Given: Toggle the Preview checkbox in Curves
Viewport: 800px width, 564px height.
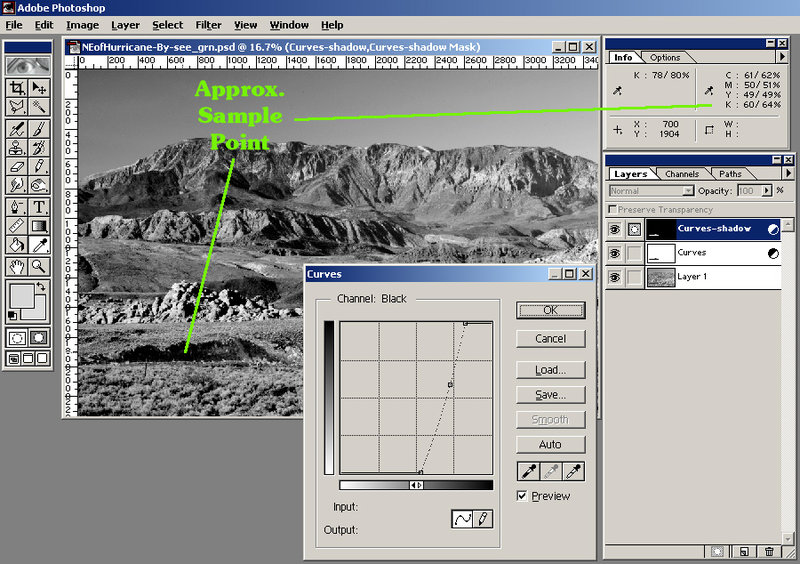Looking at the screenshot, I should point(522,496).
